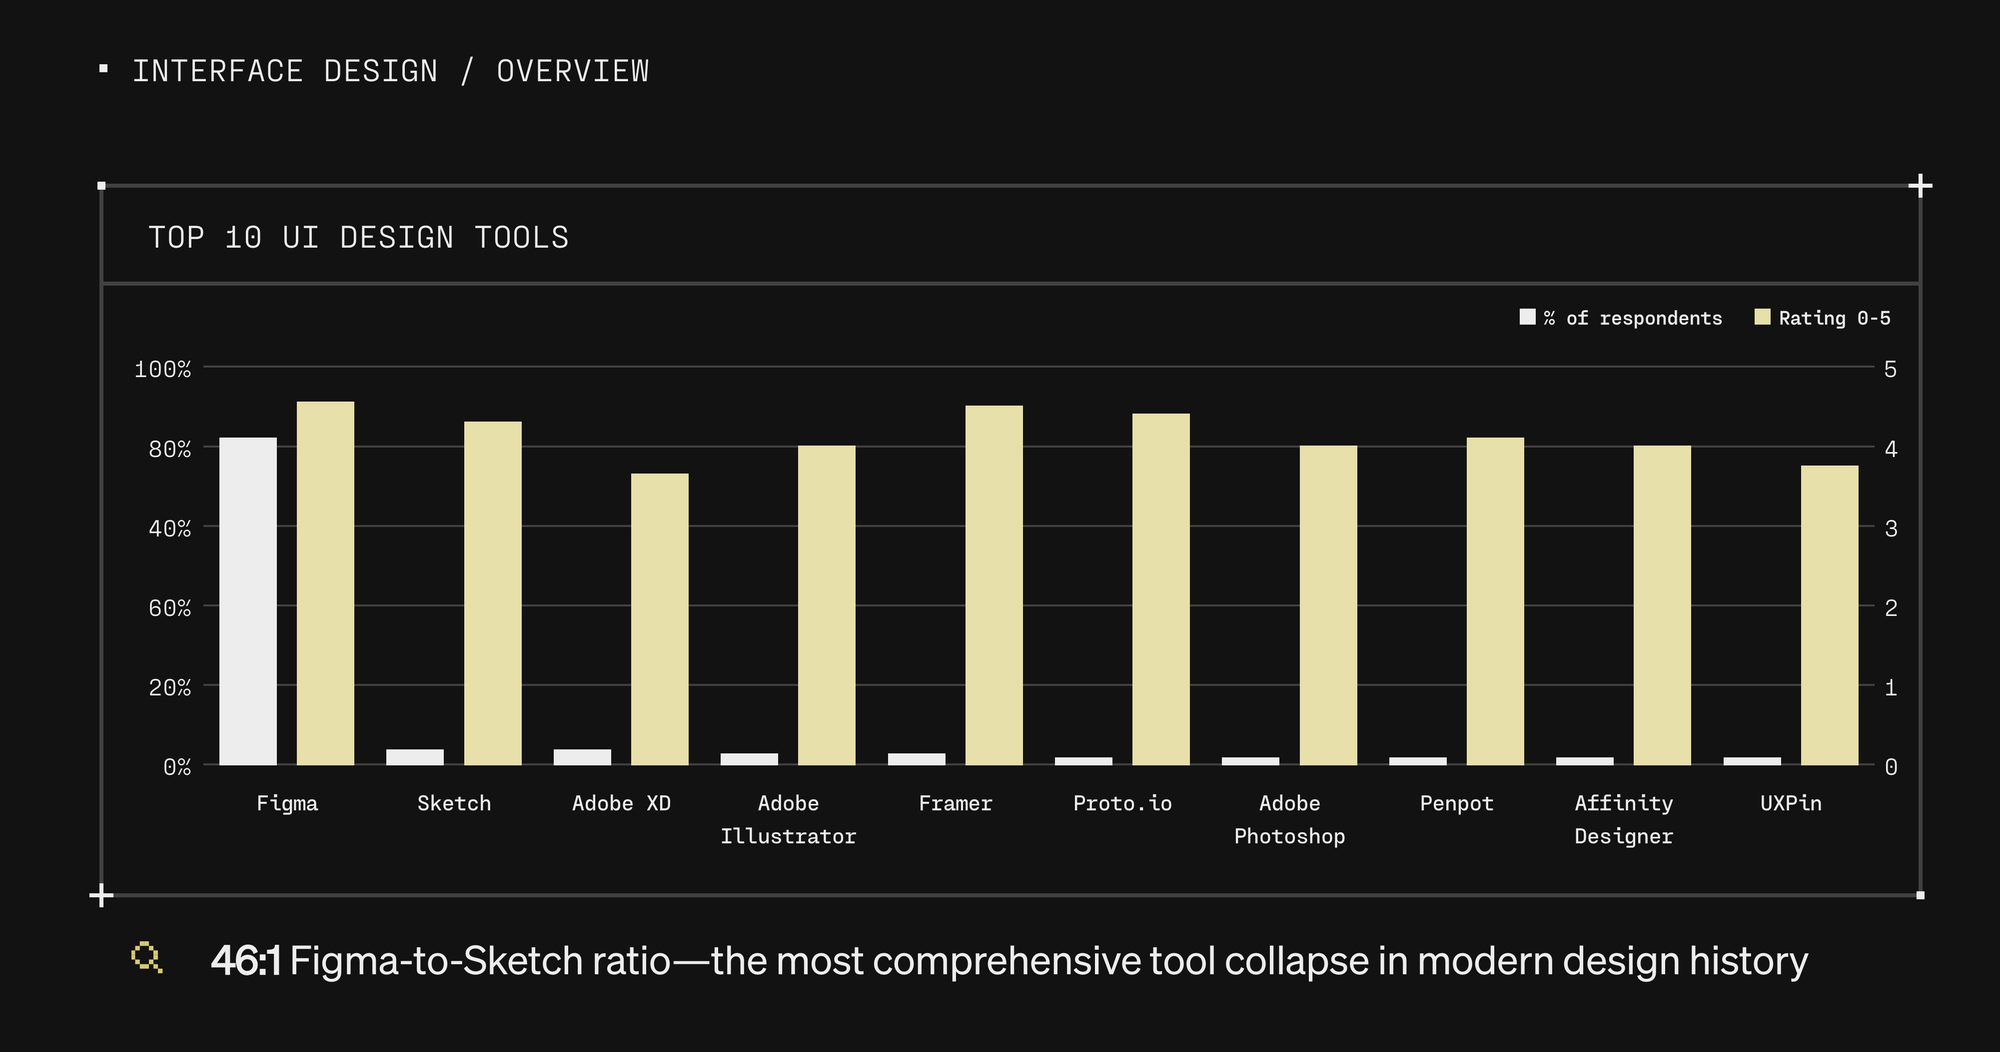Select the '% of respondents' legend label
Viewport: 2000px width, 1052px height.
[1632, 318]
